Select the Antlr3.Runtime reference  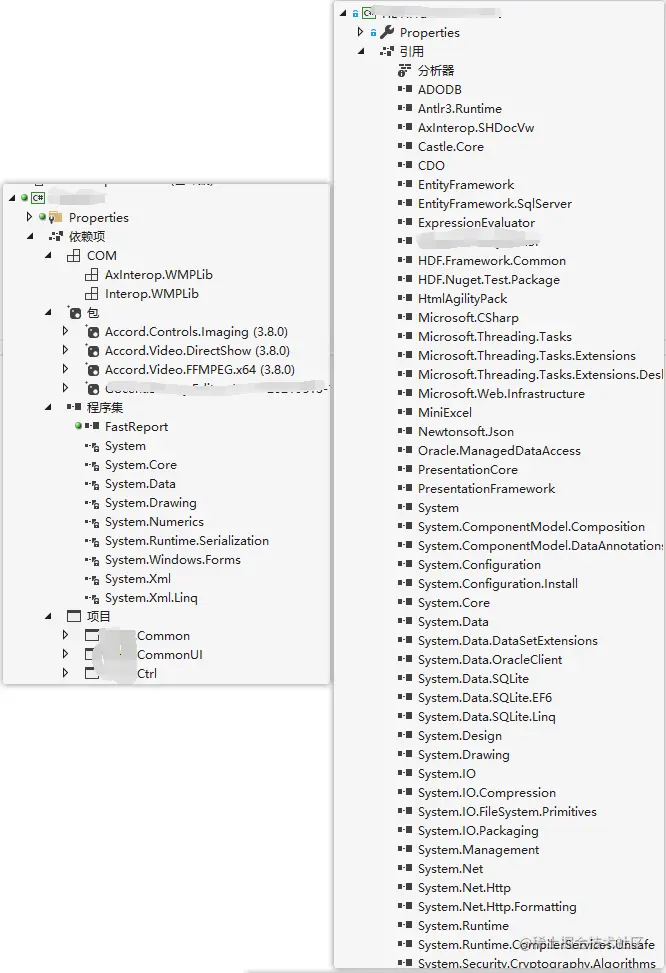click(459, 109)
